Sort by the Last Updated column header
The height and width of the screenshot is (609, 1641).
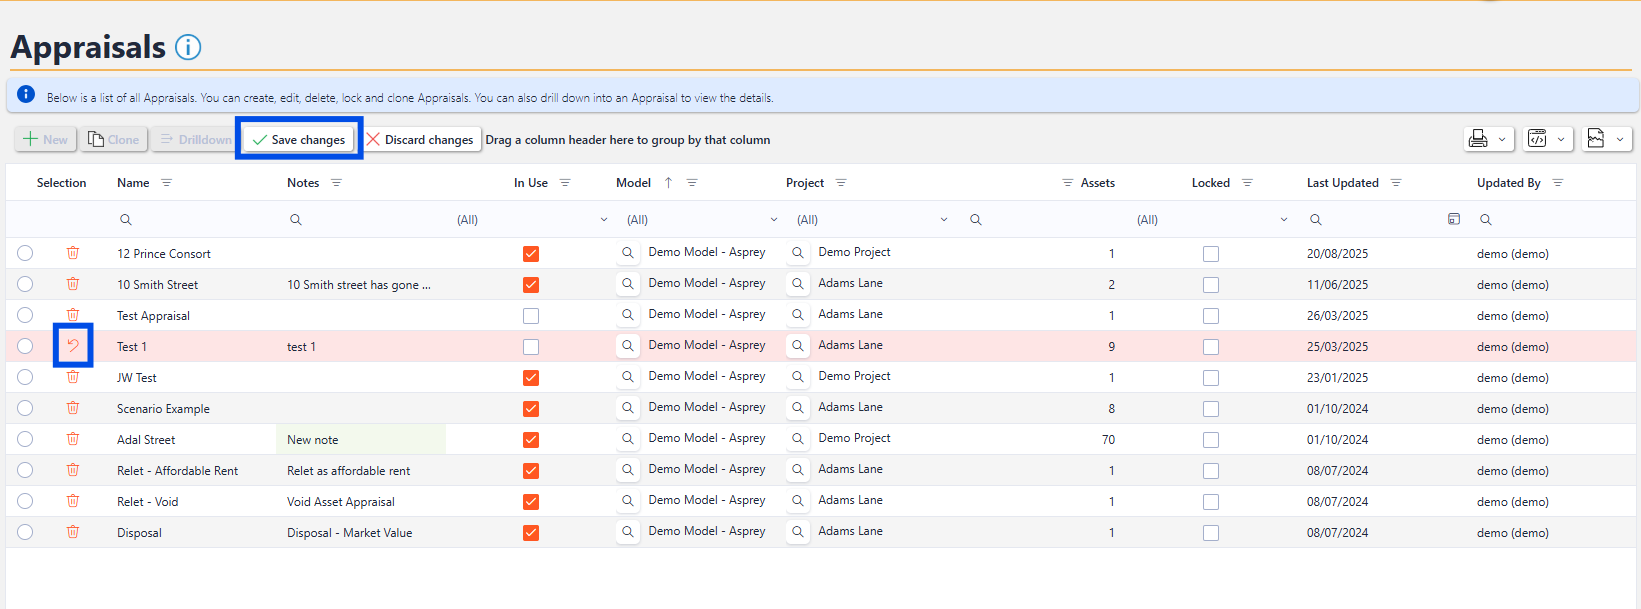(x=1342, y=183)
